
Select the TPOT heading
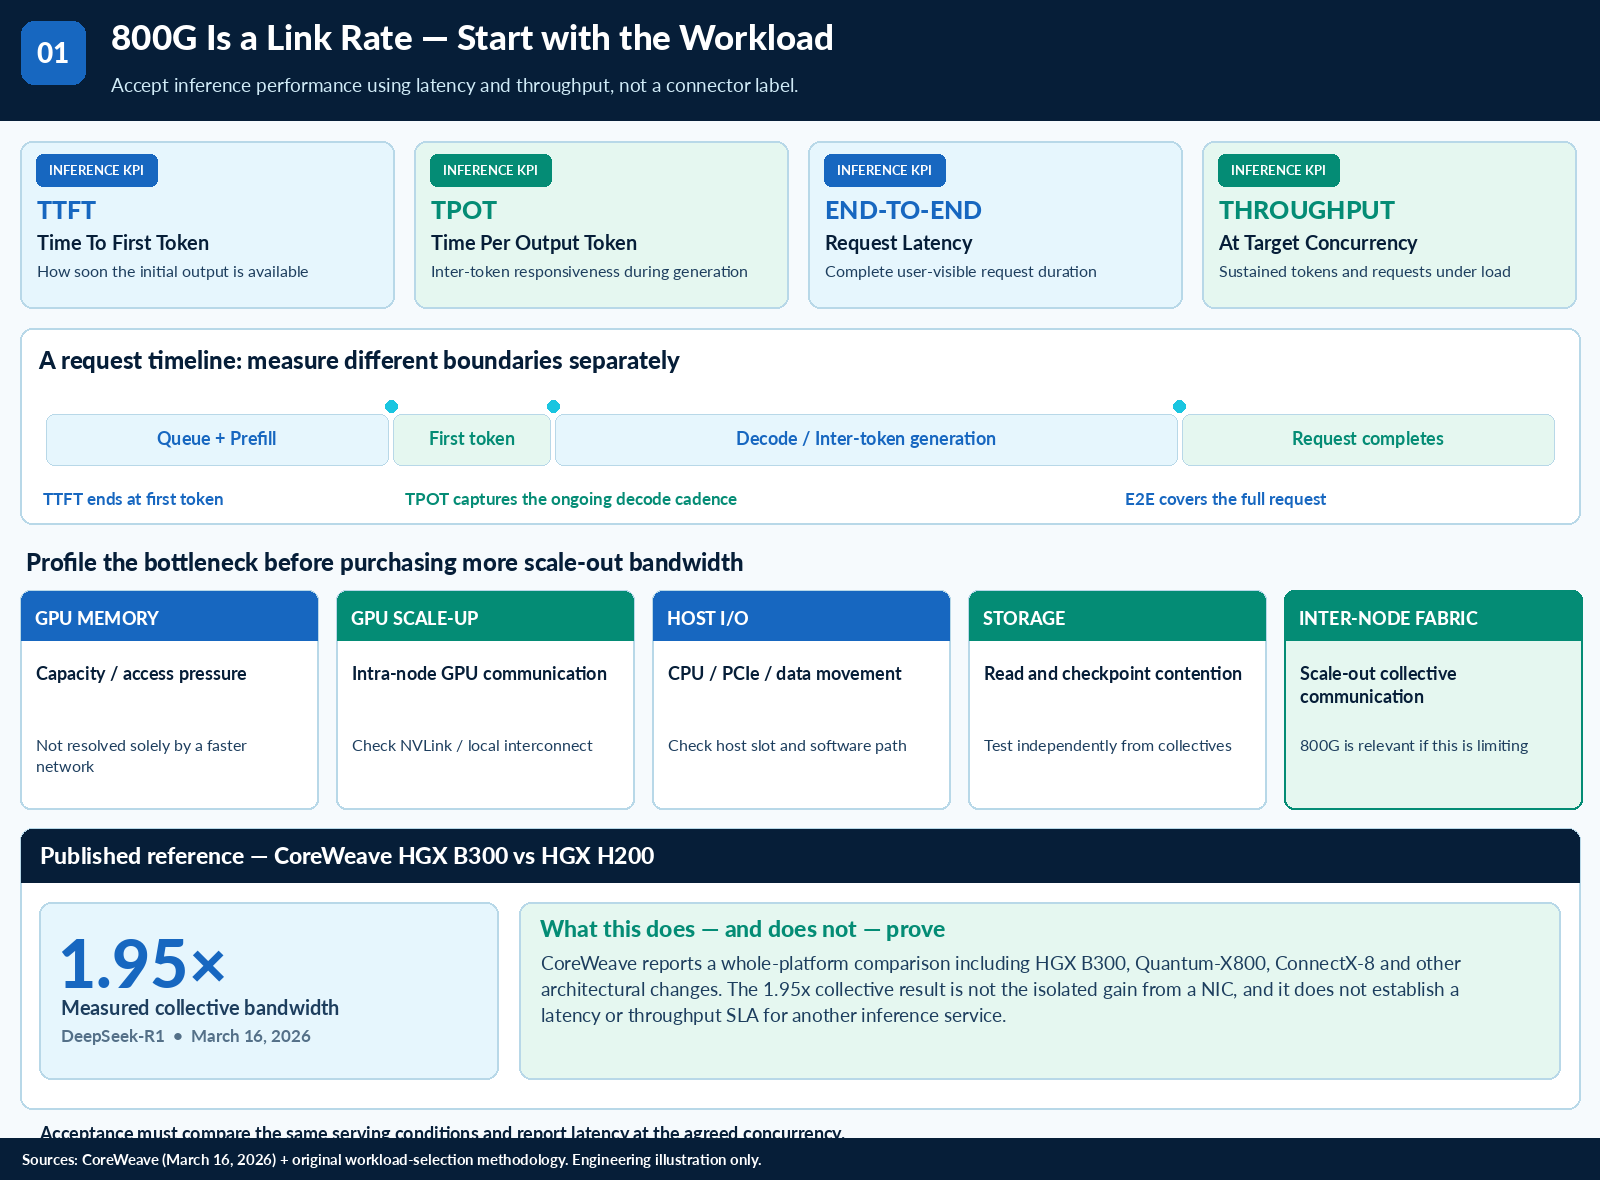(x=463, y=210)
